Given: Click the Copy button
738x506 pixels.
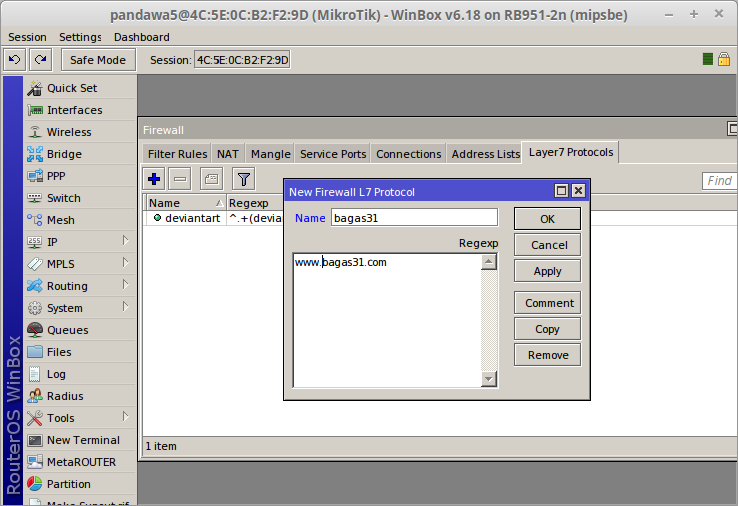Looking at the screenshot, I should (x=547, y=329).
